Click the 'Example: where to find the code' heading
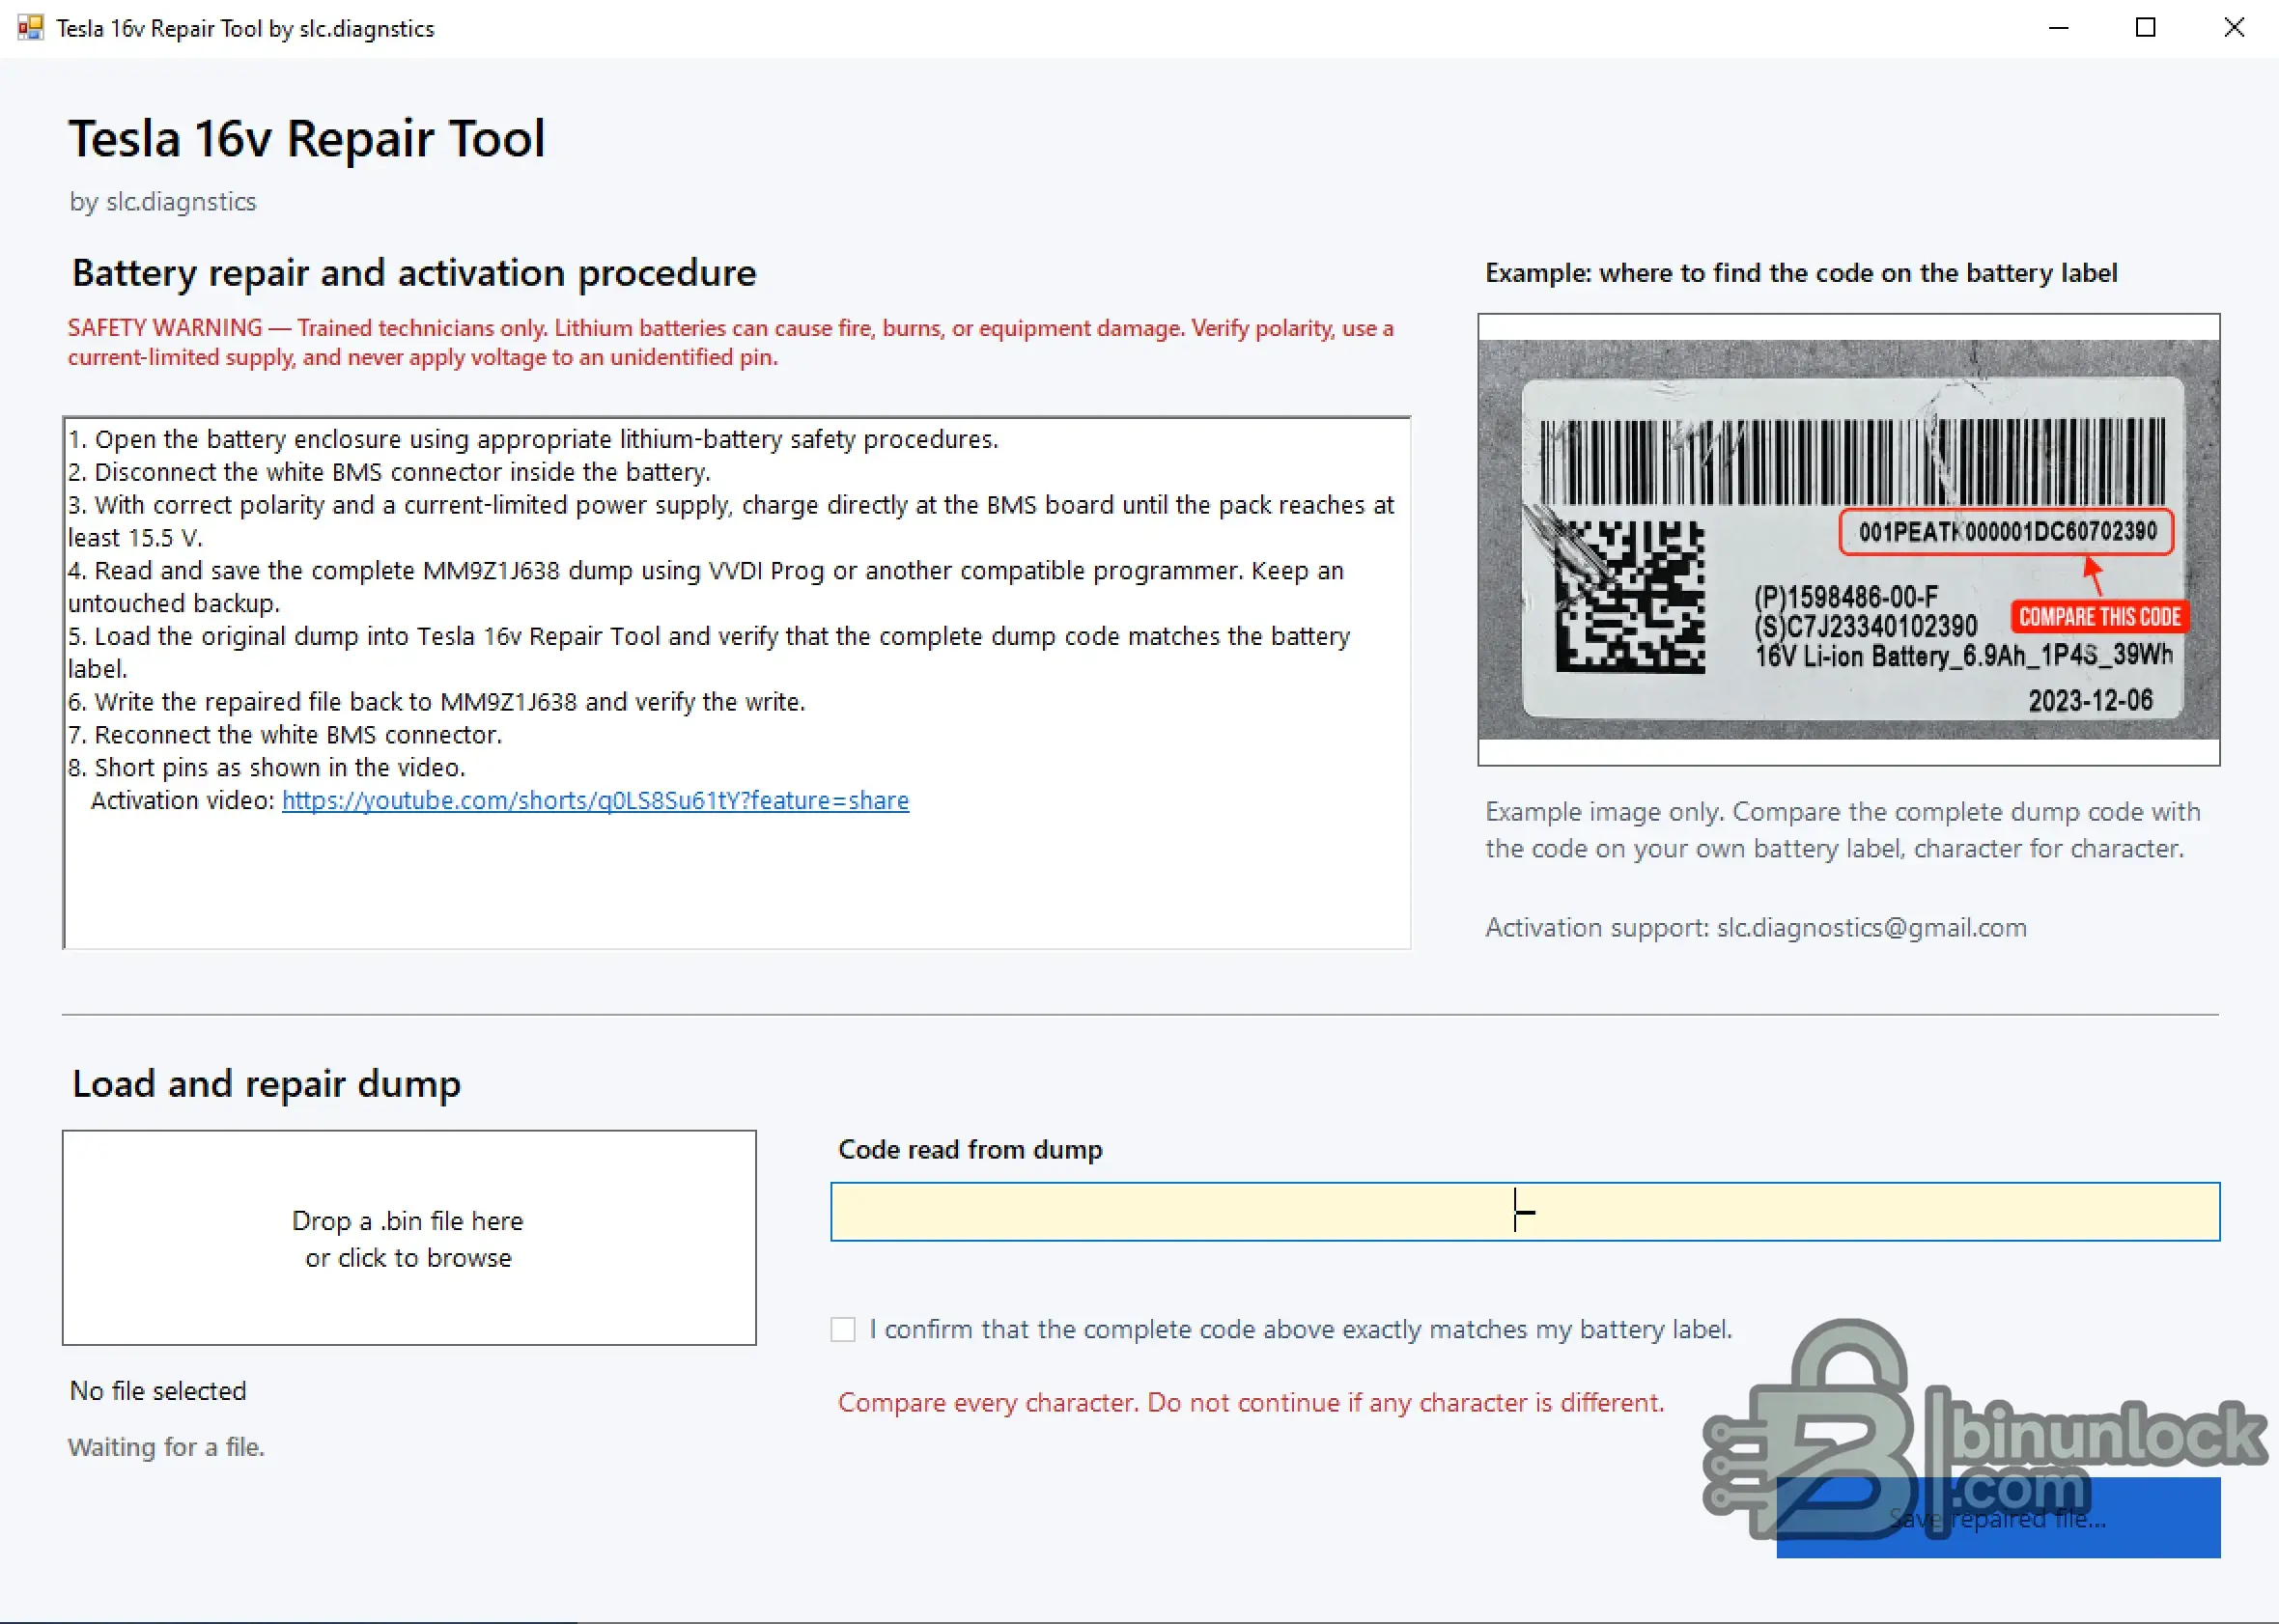The image size is (2279, 1624). (x=1801, y=273)
